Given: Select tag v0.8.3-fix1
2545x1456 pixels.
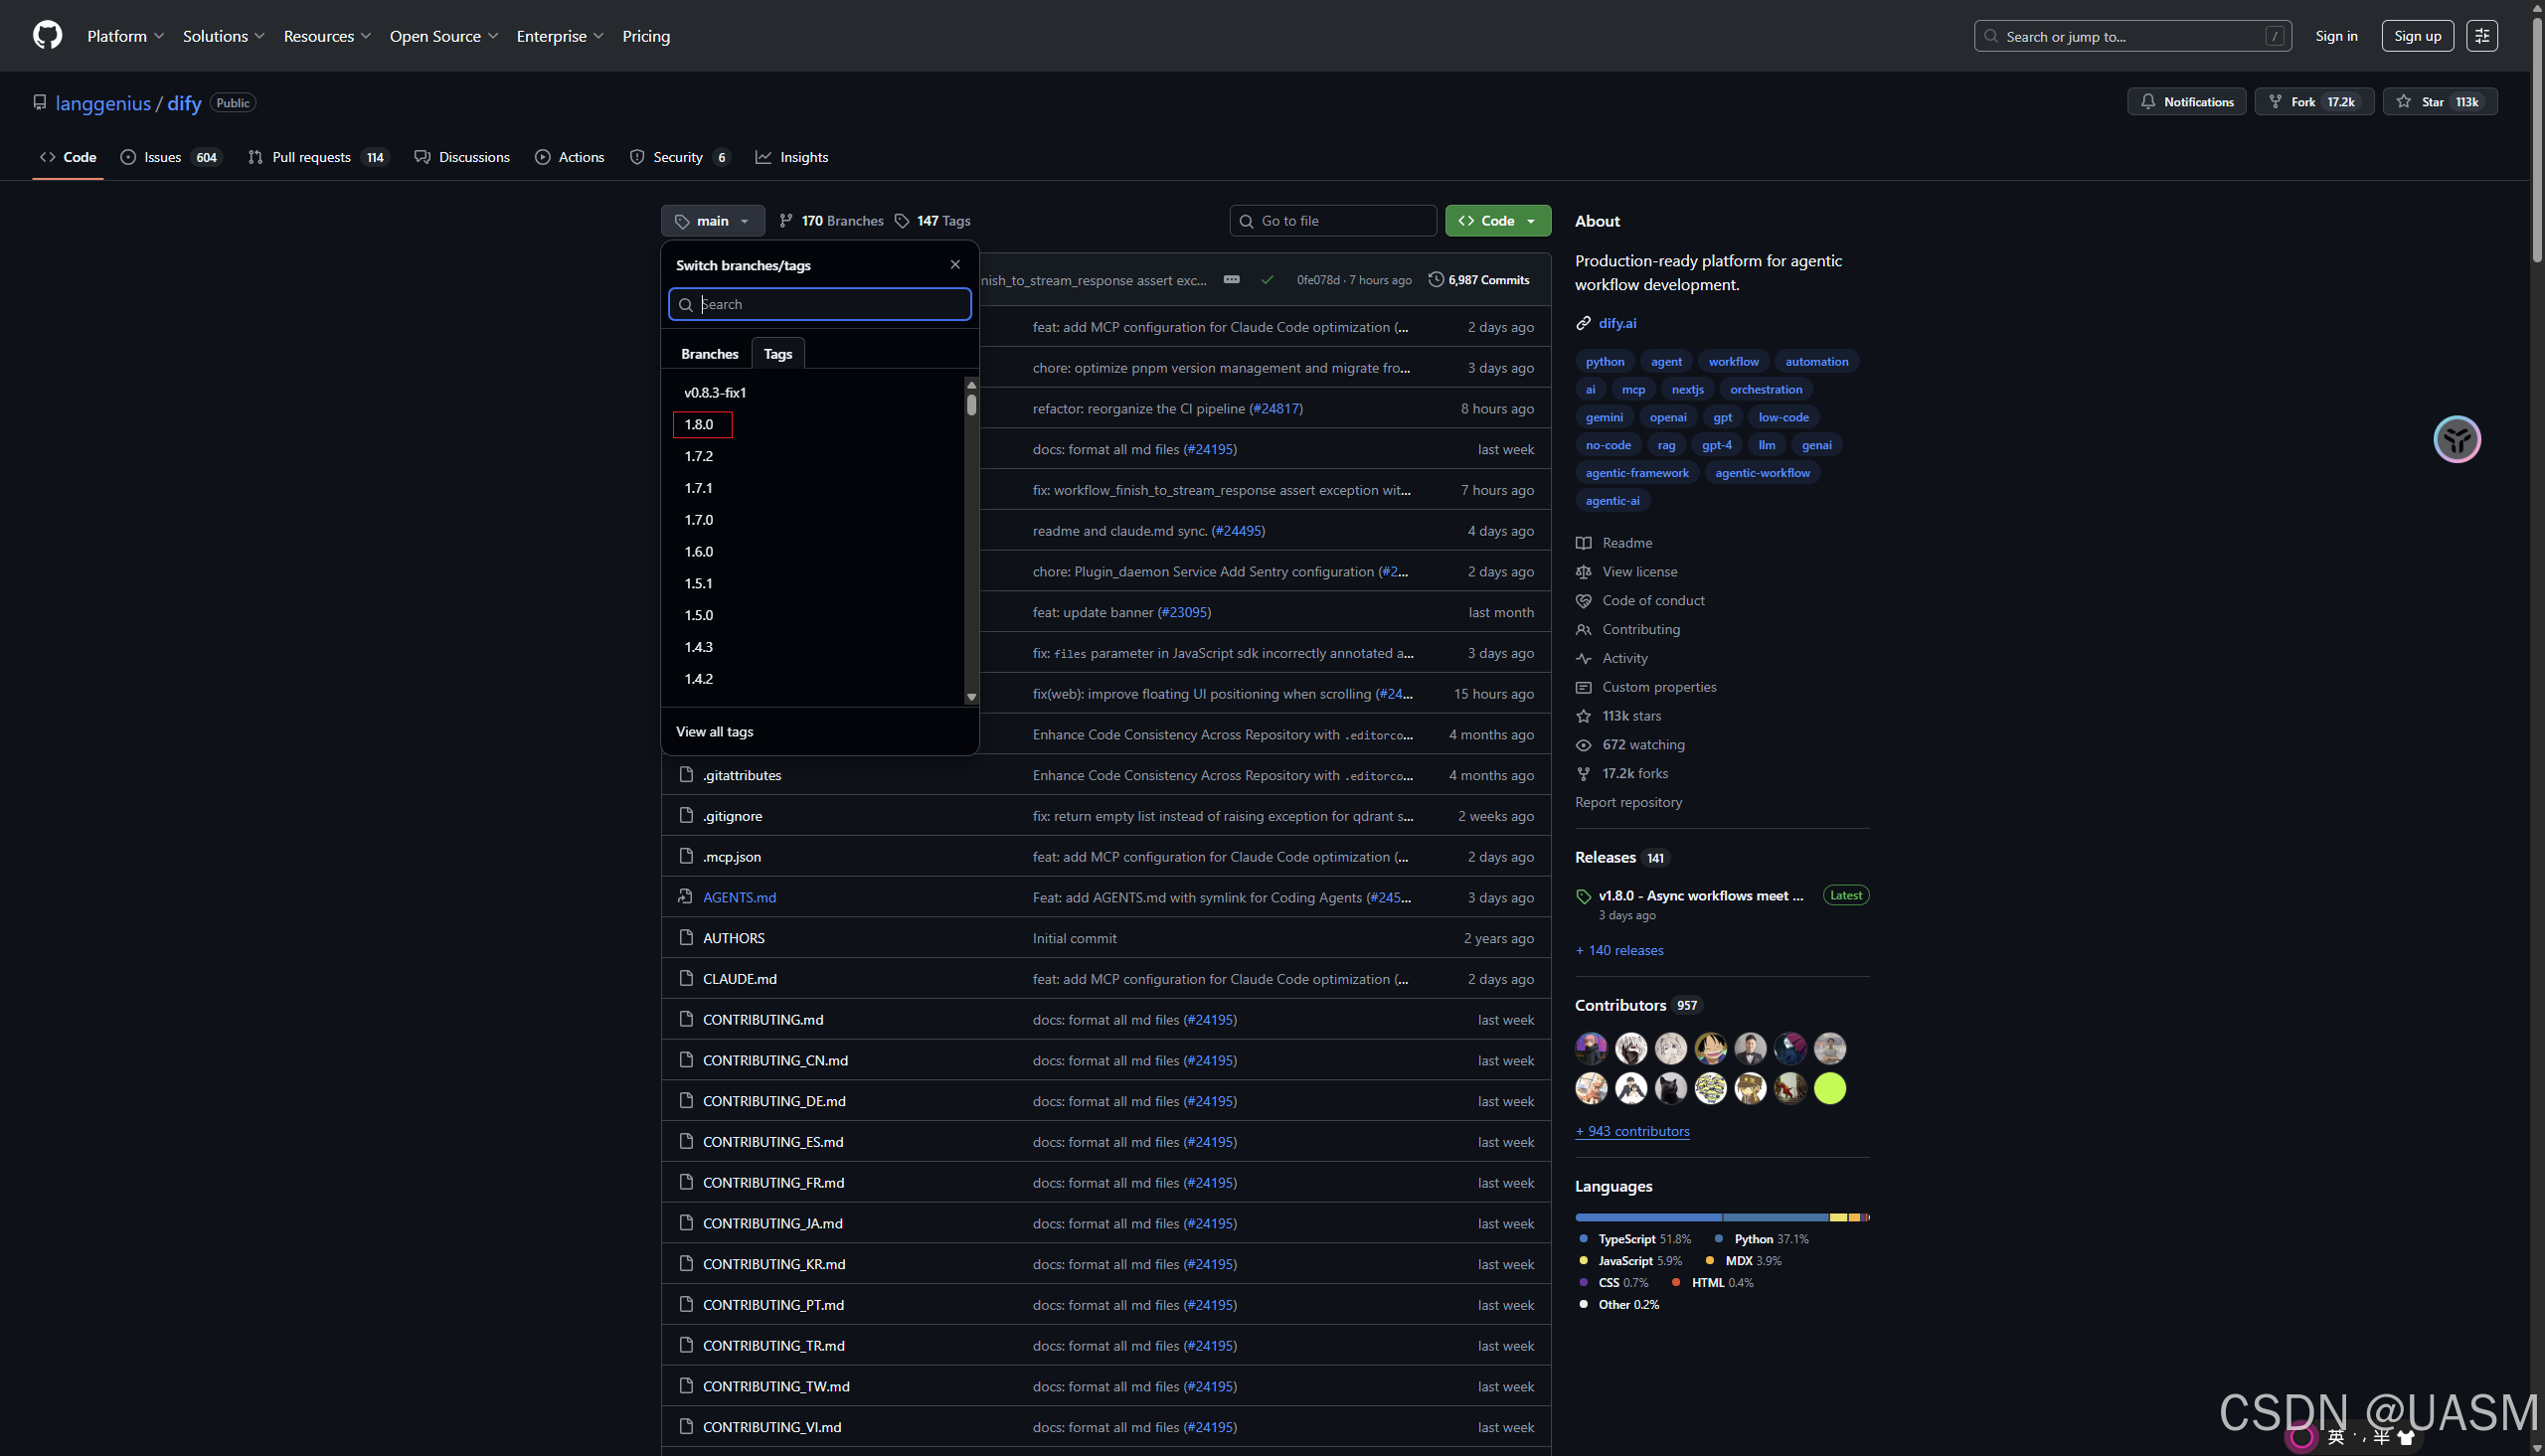Looking at the screenshot, I should click(x=715, y=393).
